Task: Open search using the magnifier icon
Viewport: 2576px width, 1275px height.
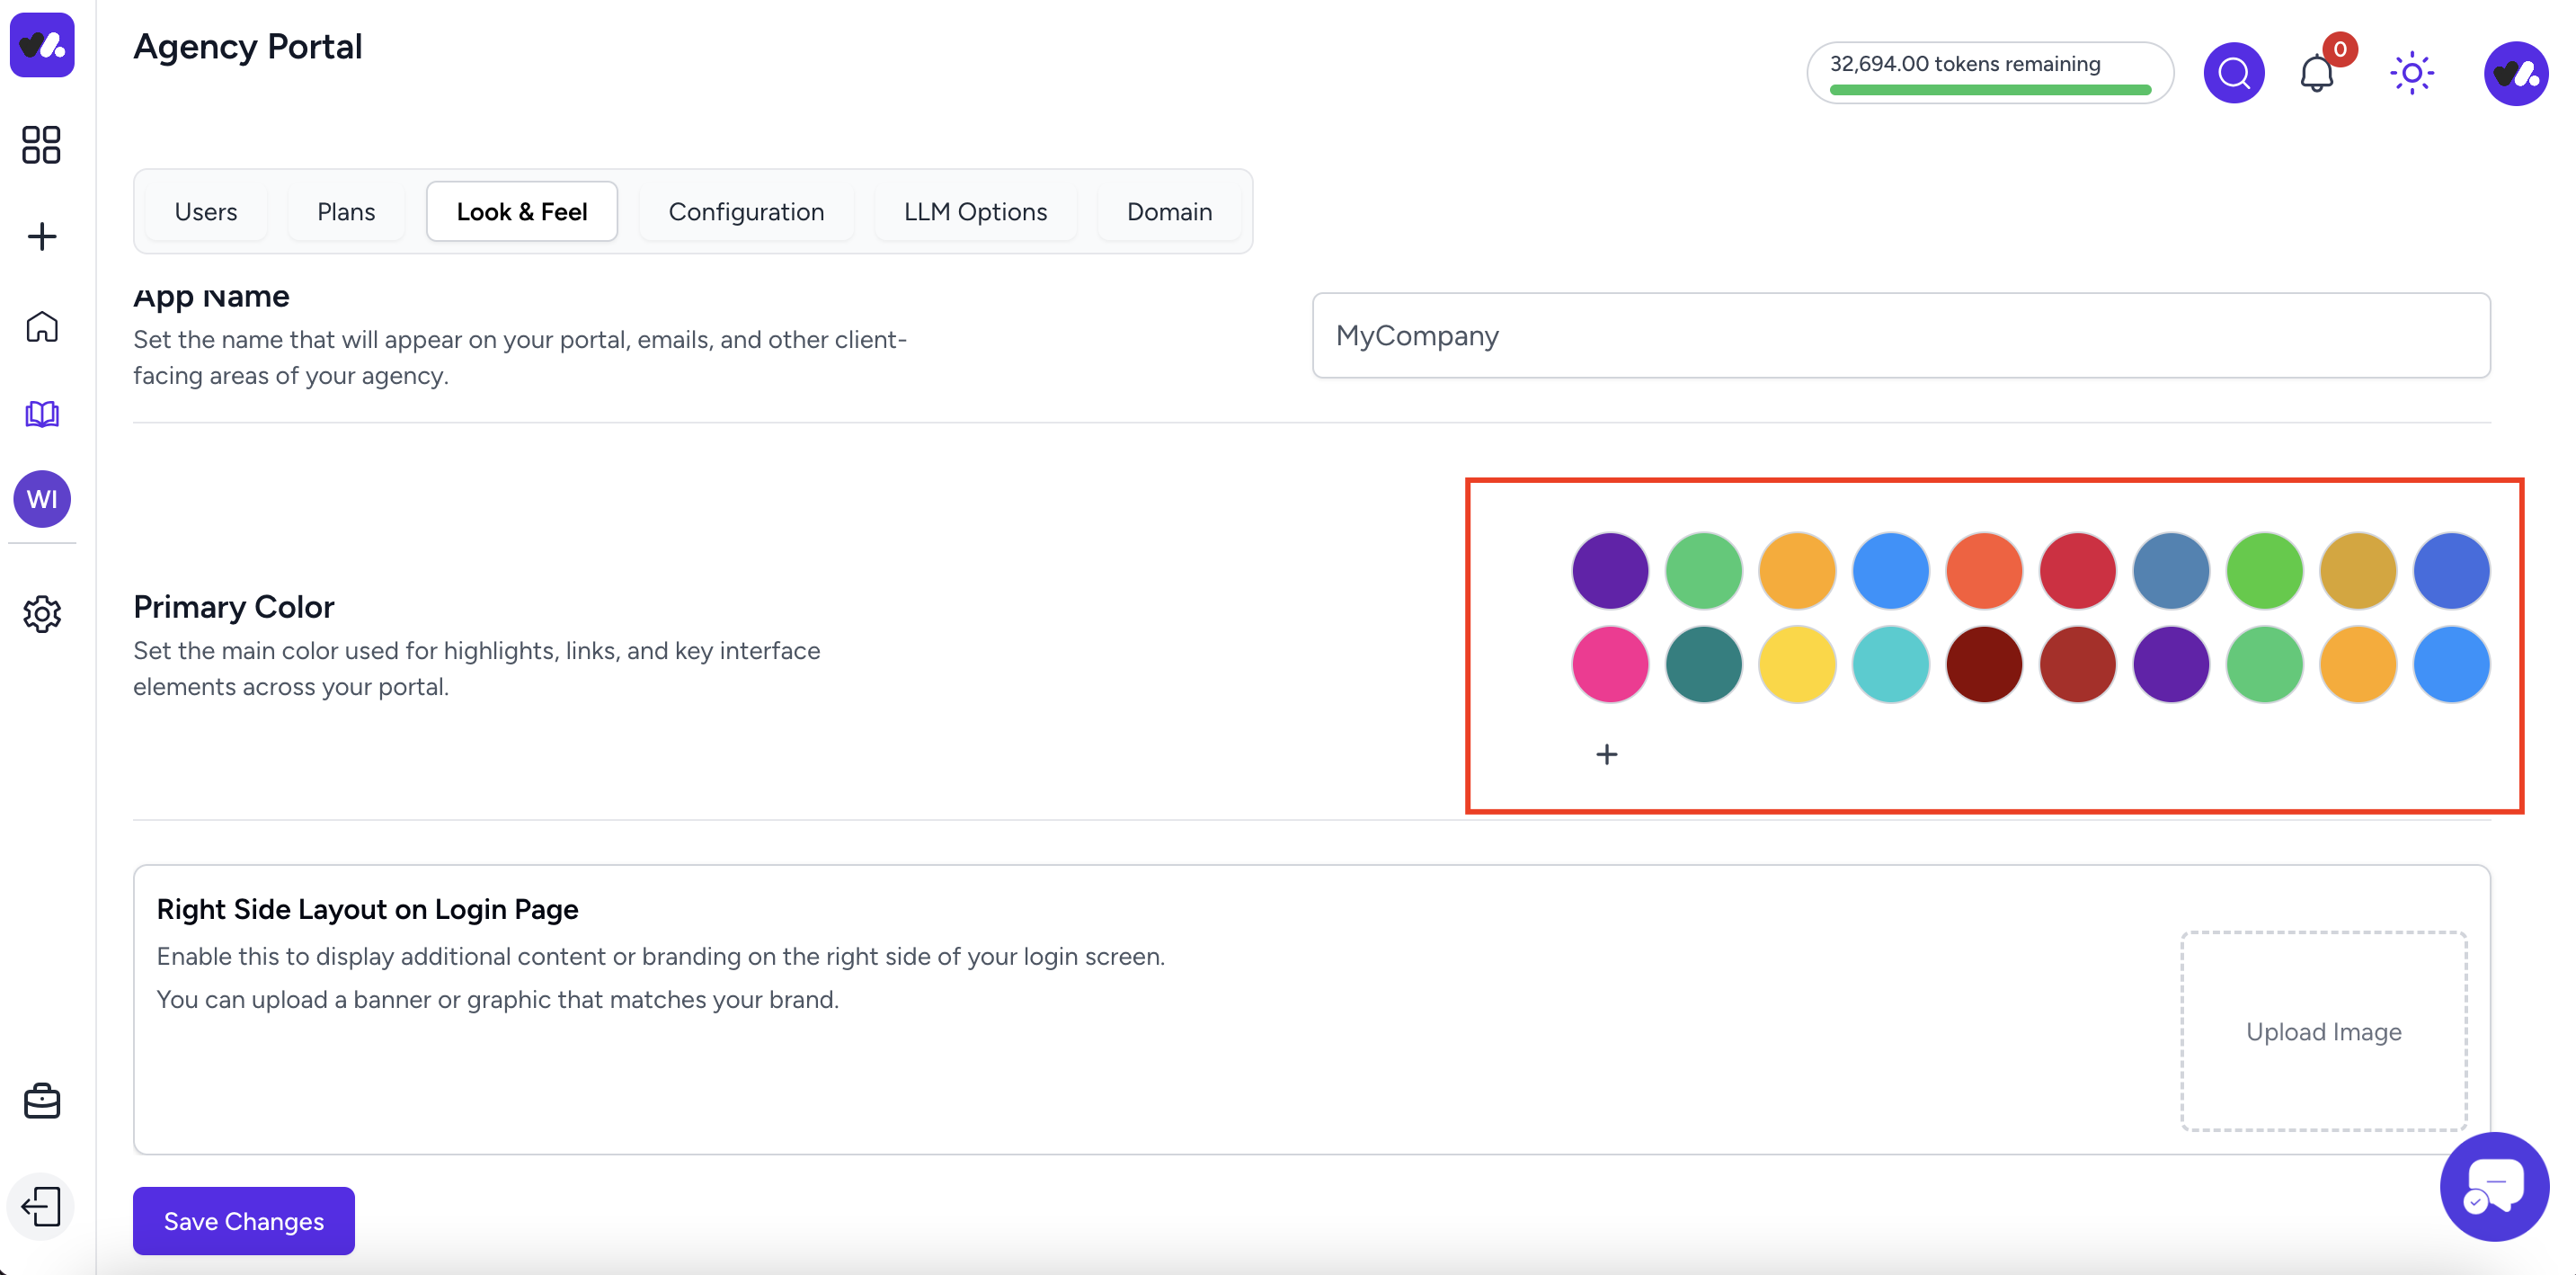Action: [2234, 73]
